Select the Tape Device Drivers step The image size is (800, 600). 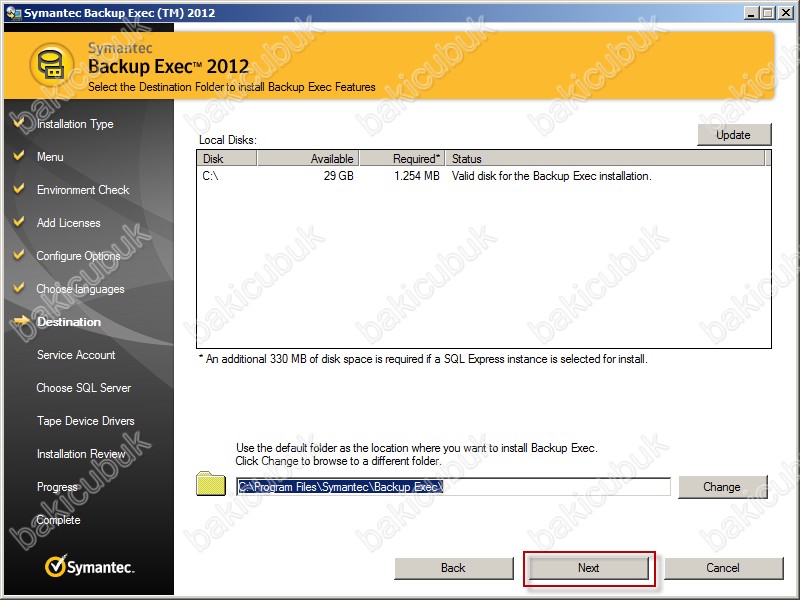point(86,421)
